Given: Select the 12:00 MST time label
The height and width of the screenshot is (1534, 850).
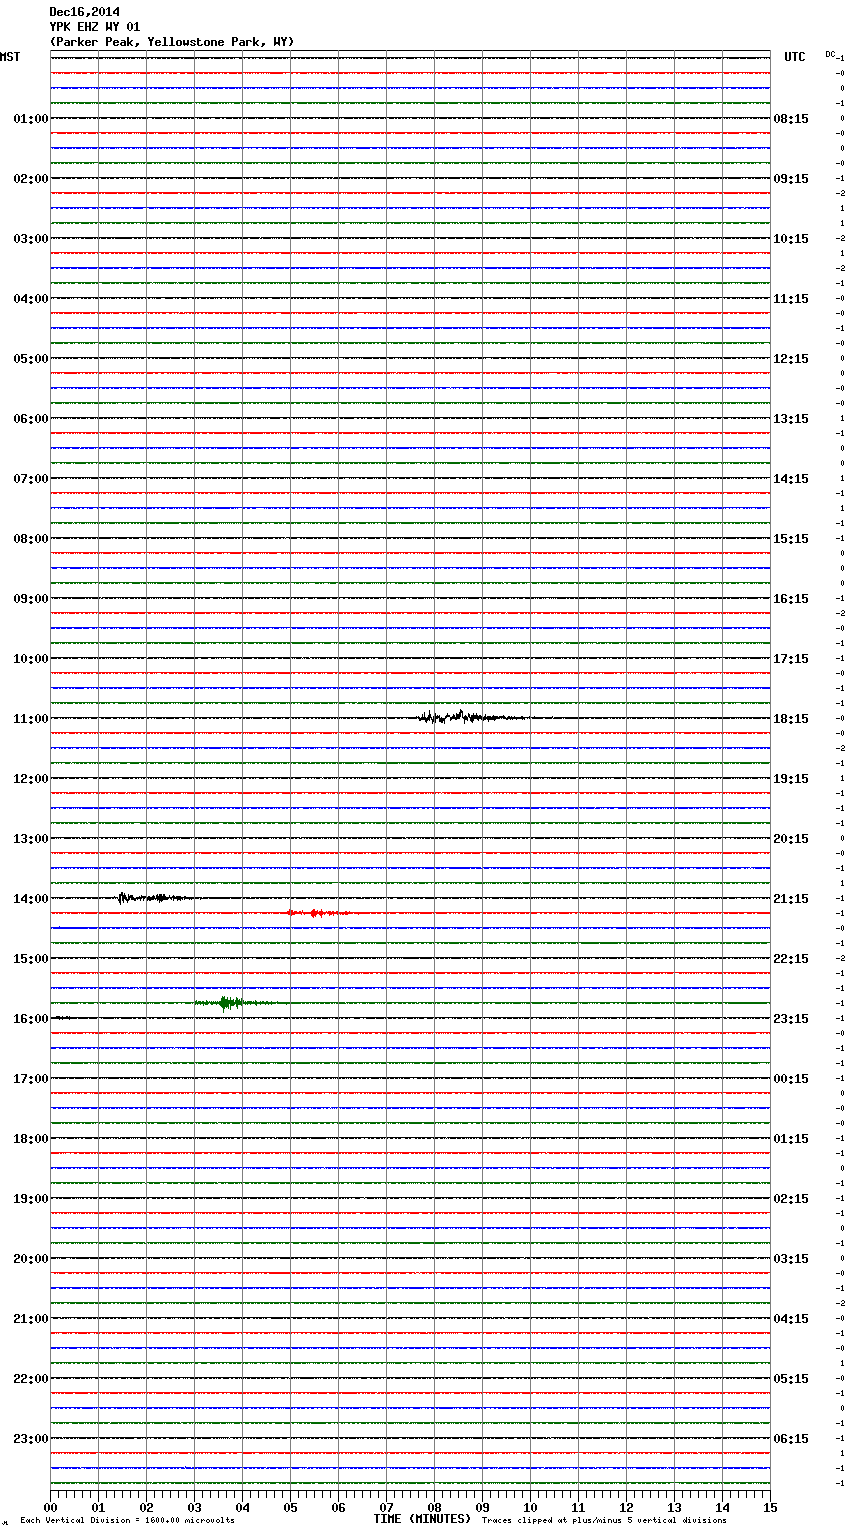Looking at the screenshot, I should click(31, 779).
